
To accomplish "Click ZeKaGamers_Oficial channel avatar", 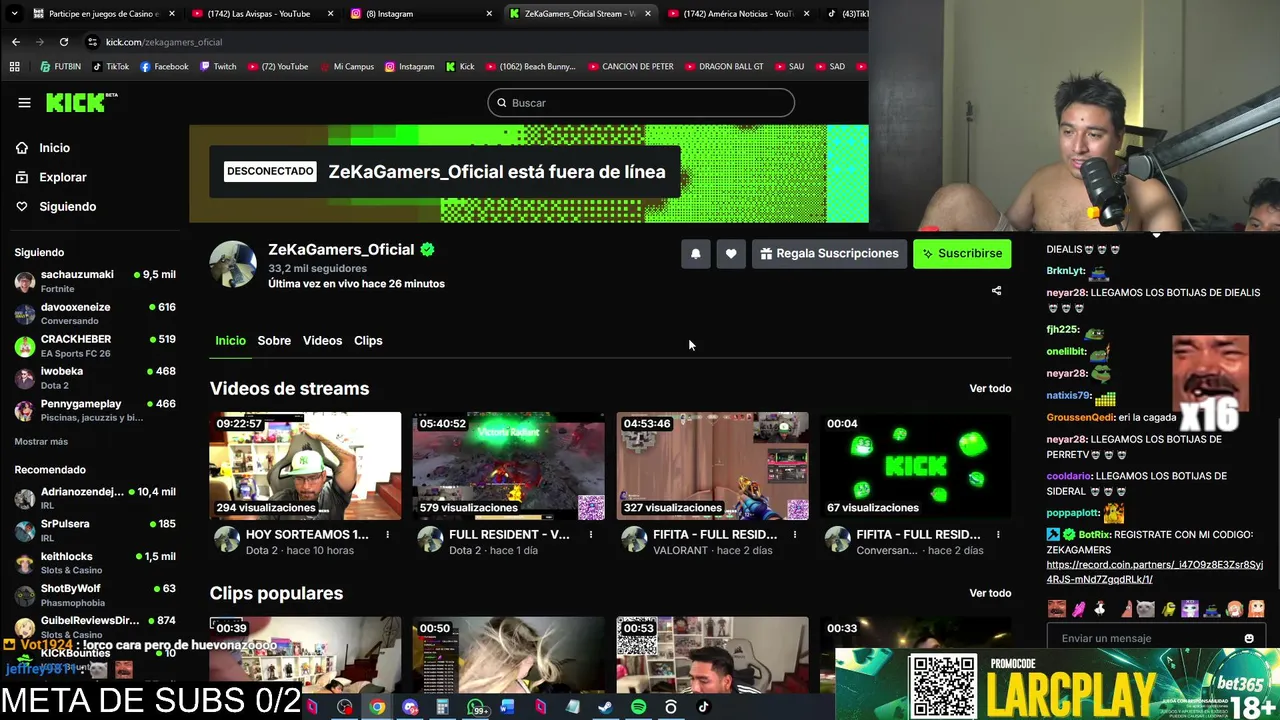I will pos(233,264).
